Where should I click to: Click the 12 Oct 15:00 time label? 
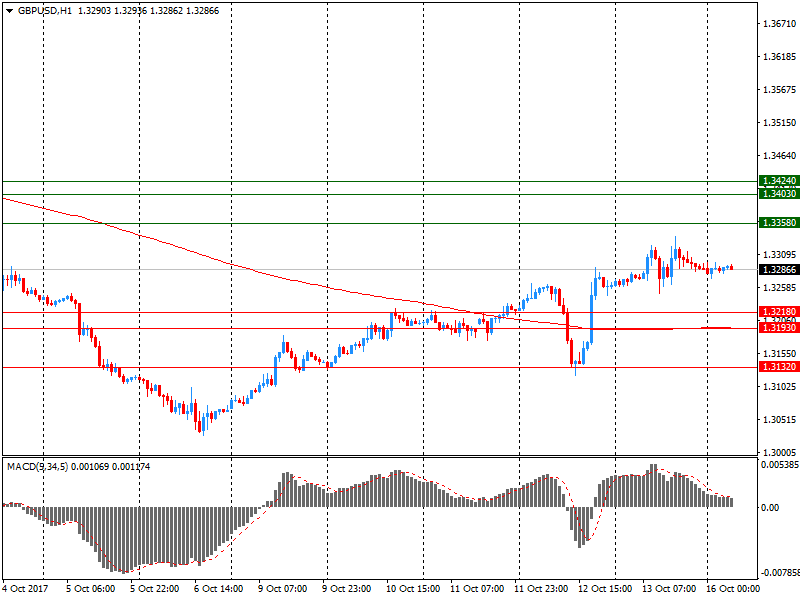click(x=605, y=589)
